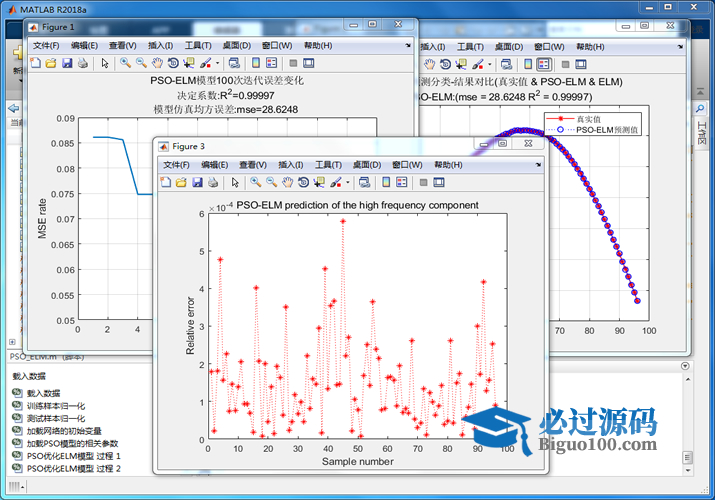Open 桌面(D) menu in background figure window
The image size is (715, 500).
pyautogui.click(x=509, y=47)
